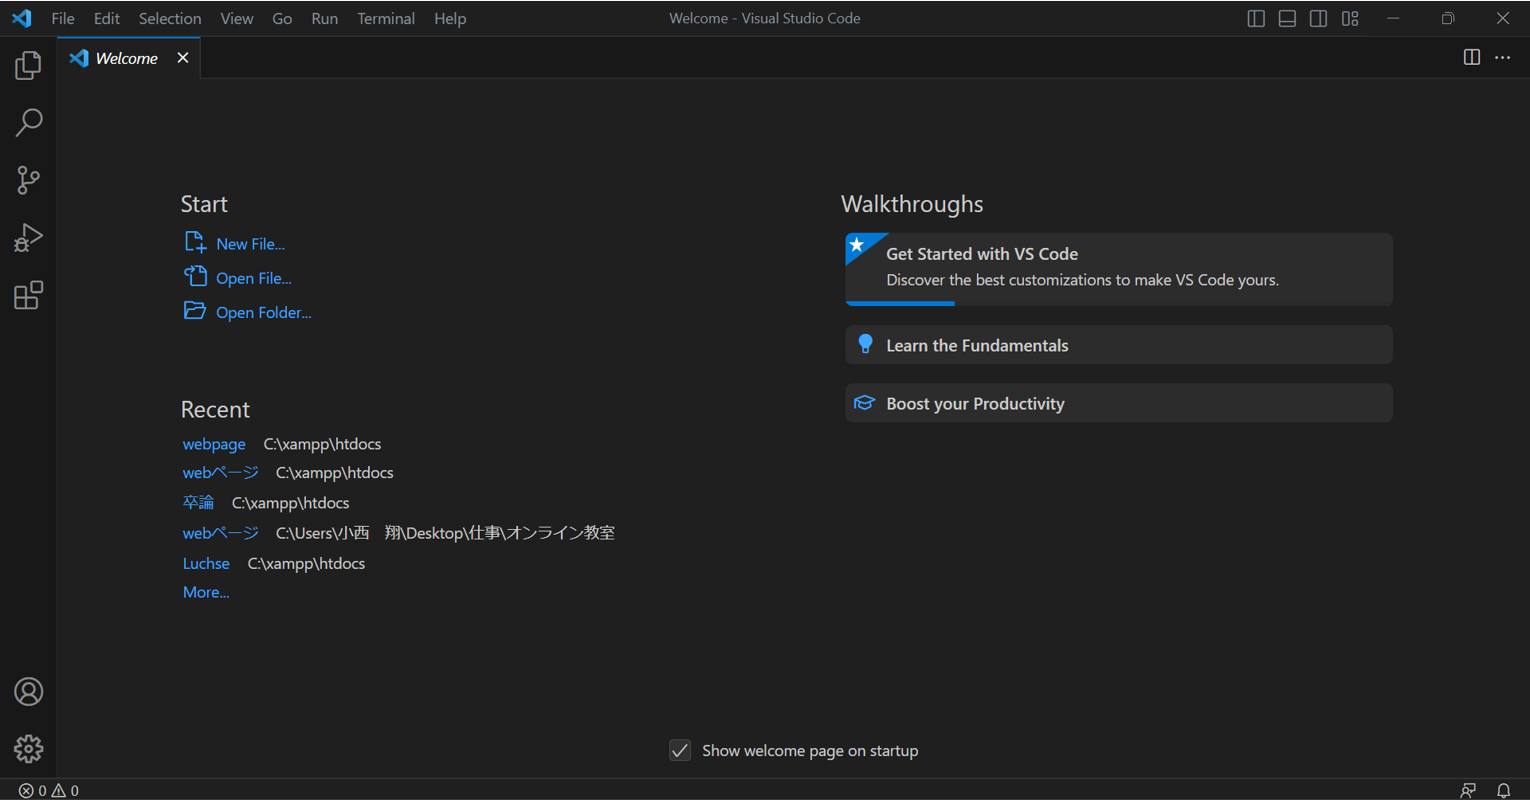The width and height of the screenshot is (1530, 800).
Task: Click the Open Folder icon
Action: (195, 311)
